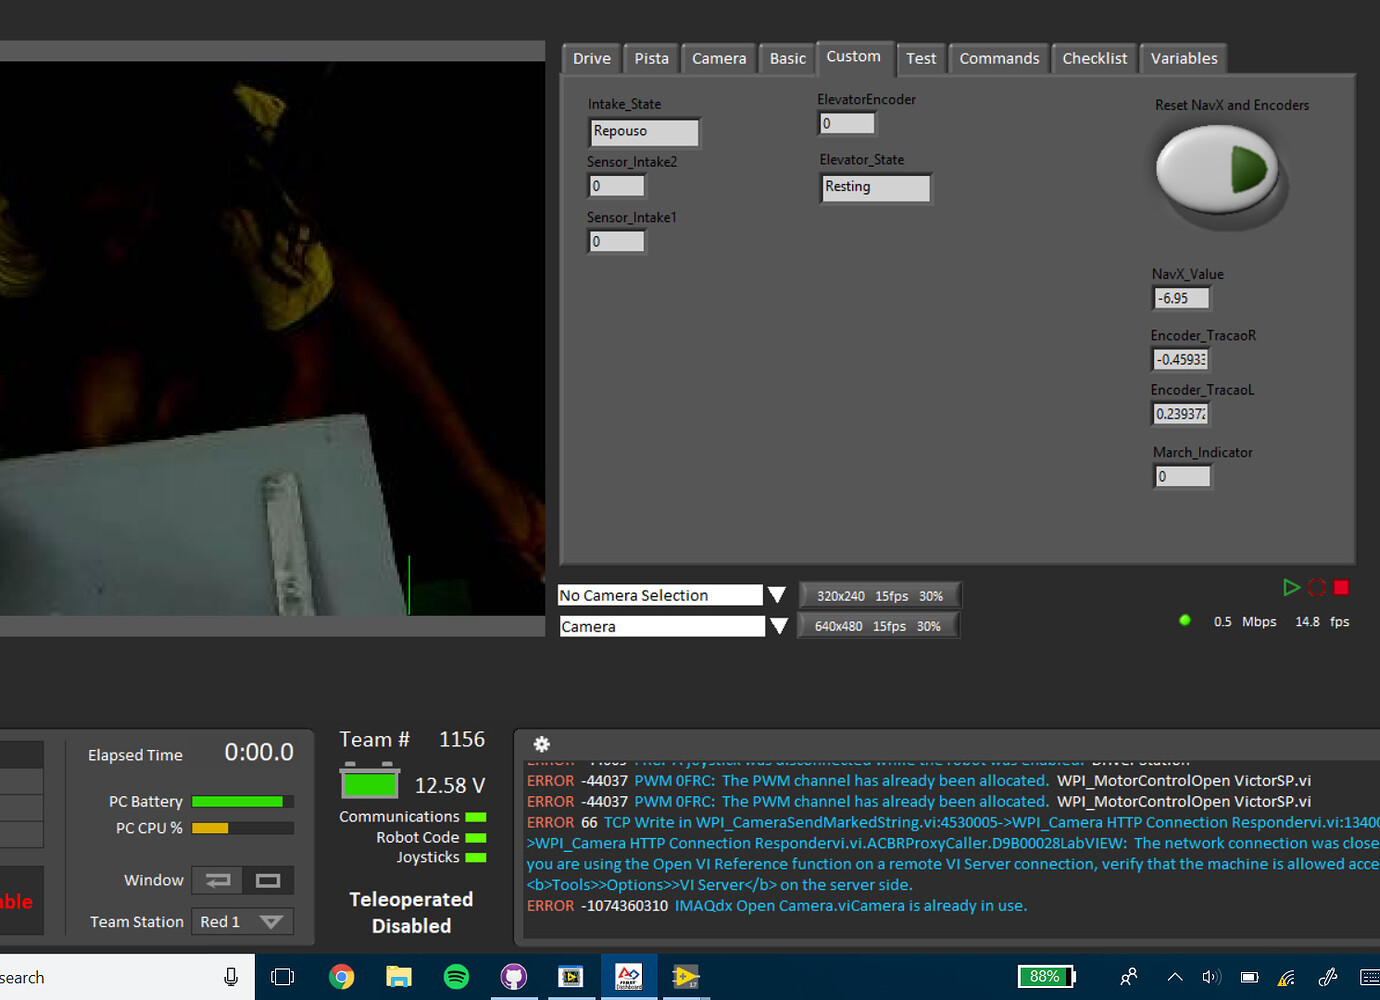Activate the microphone in the search bar
1380x1000 pixels.
pyautogui.click(x=231, y=977)
